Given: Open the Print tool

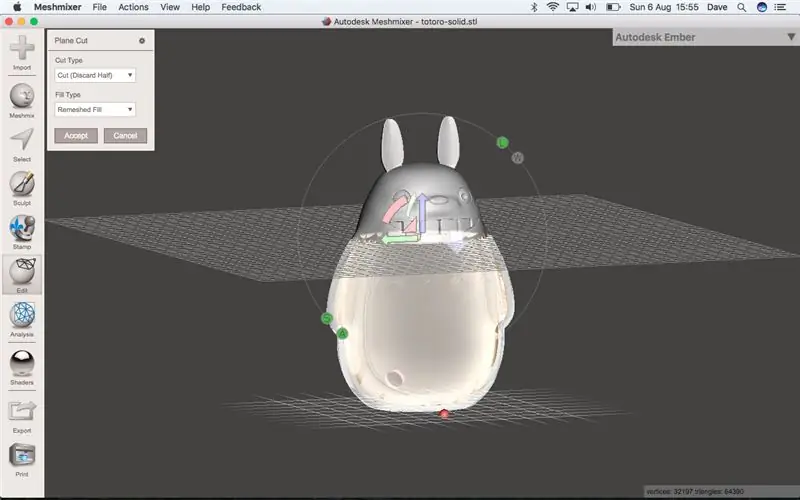Looking at the screenshot, I should pyautogui.click(x=22, y=460).
